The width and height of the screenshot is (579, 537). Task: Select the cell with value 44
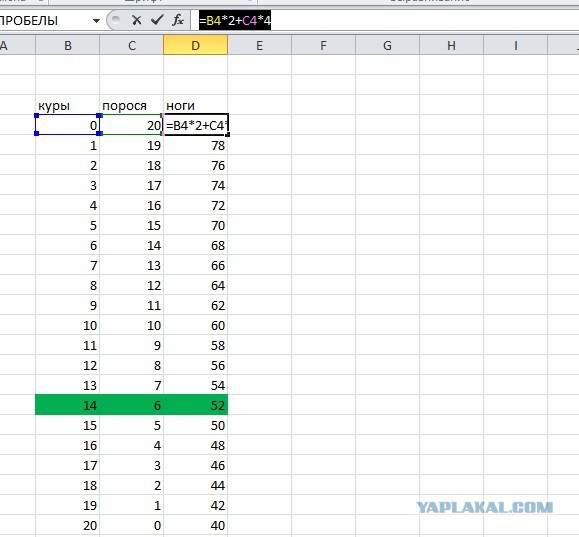click(196, 485)
